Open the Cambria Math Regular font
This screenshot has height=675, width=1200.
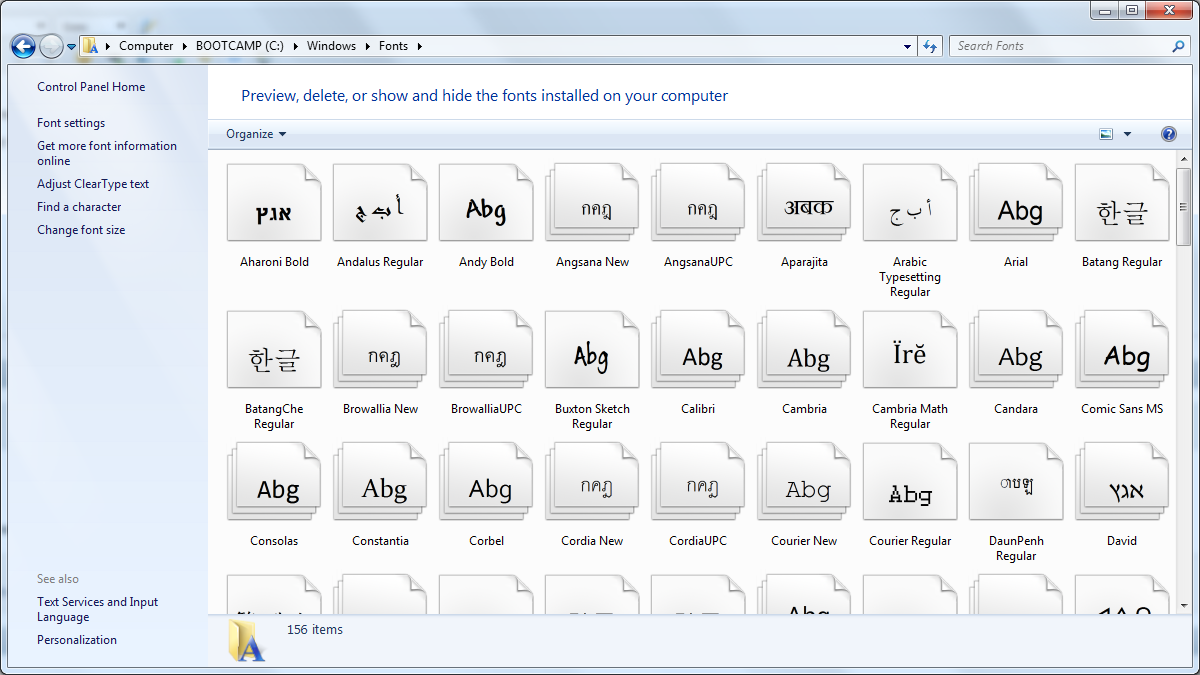(x=909, y=349)
